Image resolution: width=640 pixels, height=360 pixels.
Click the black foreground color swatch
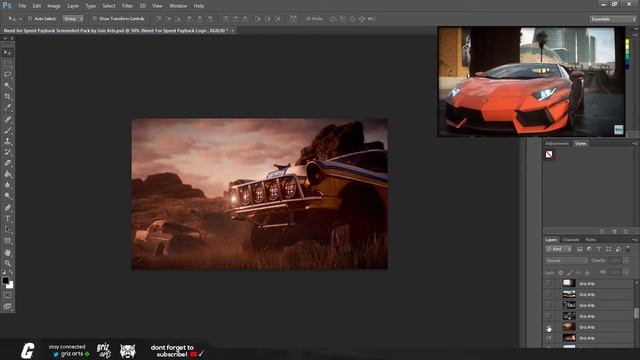pos(5,280)
